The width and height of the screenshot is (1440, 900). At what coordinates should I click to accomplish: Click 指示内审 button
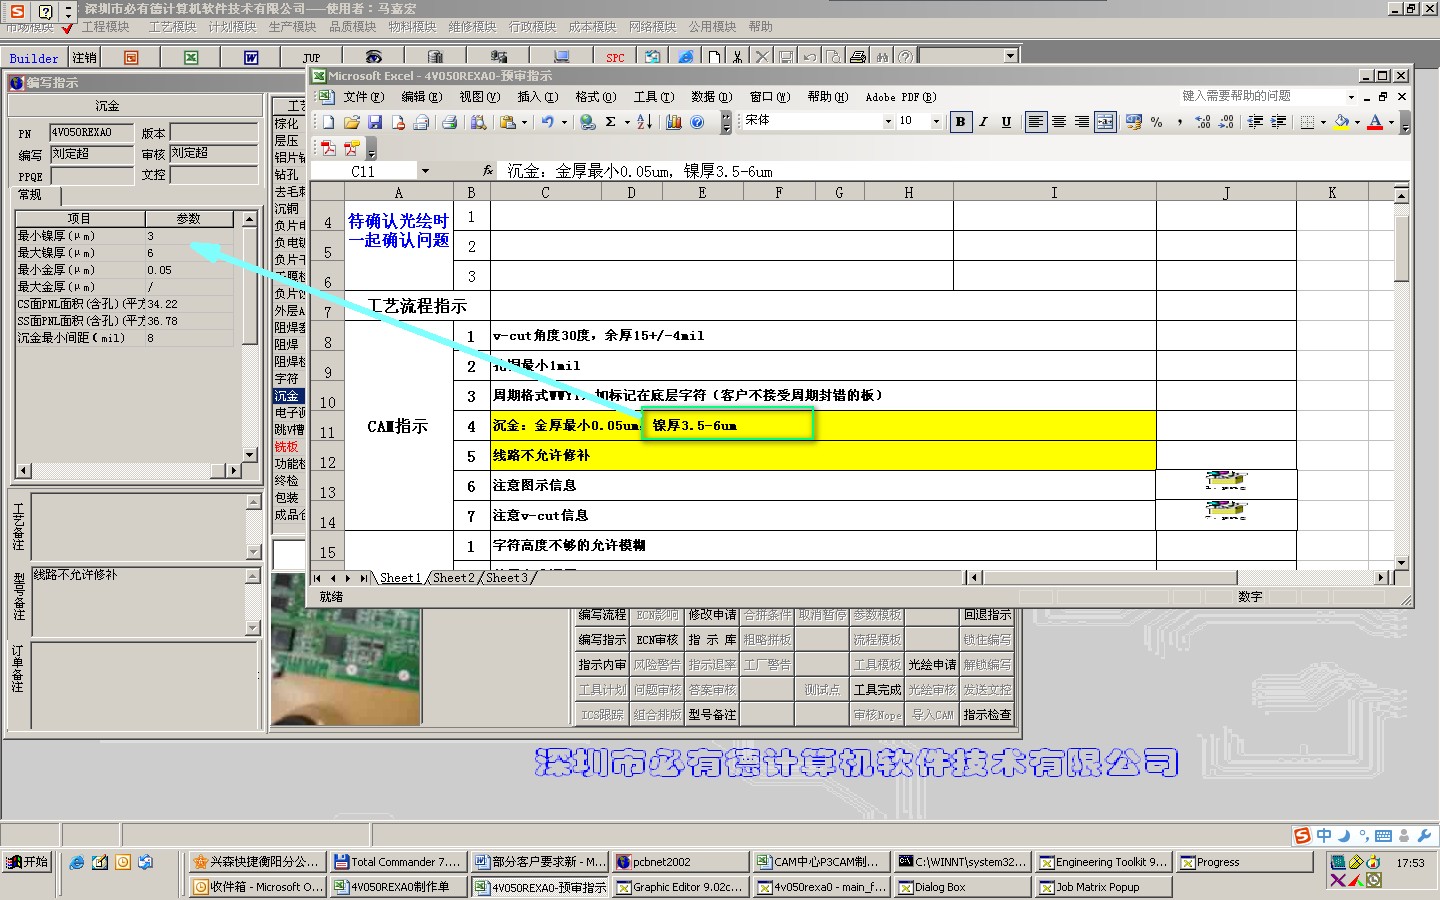[602, 664]
